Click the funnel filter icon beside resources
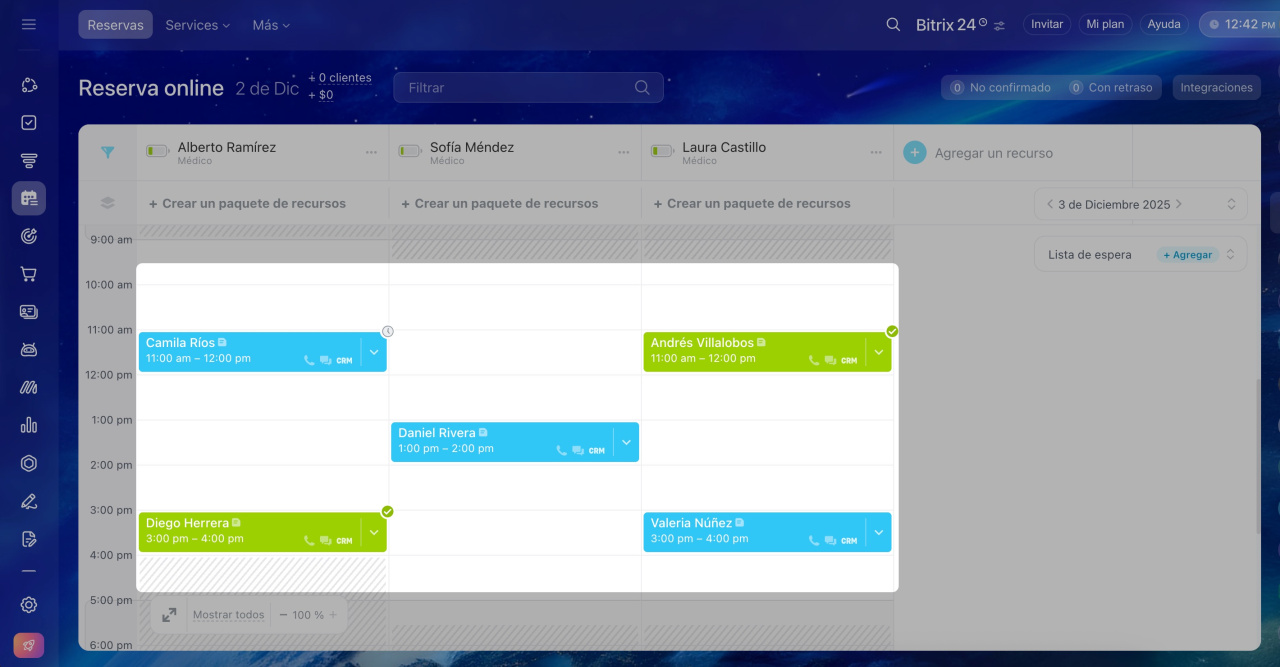Image resolution: width=1280 pixels, height=667 pixels. (107, 153)
